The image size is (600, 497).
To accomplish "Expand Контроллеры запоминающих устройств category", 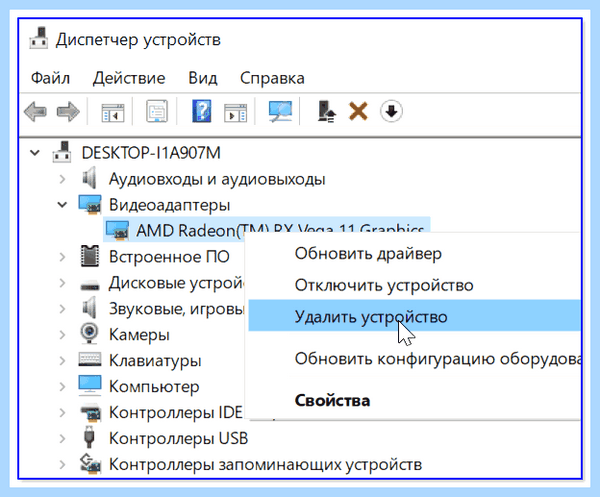I will click(62, 464).
